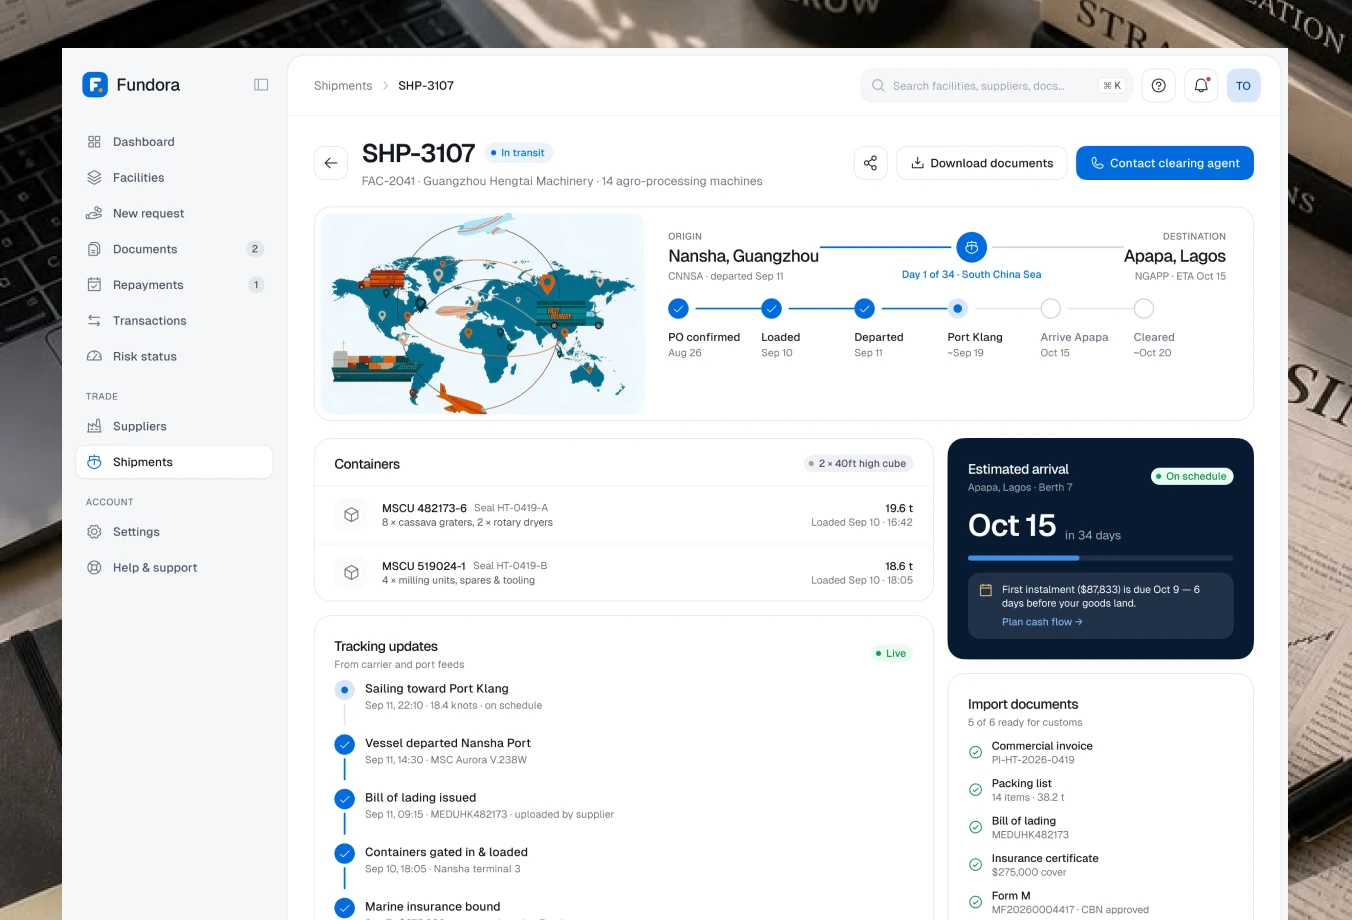
Task: Click the Commercial invoice check icon
Action: (x=975, y=752)
